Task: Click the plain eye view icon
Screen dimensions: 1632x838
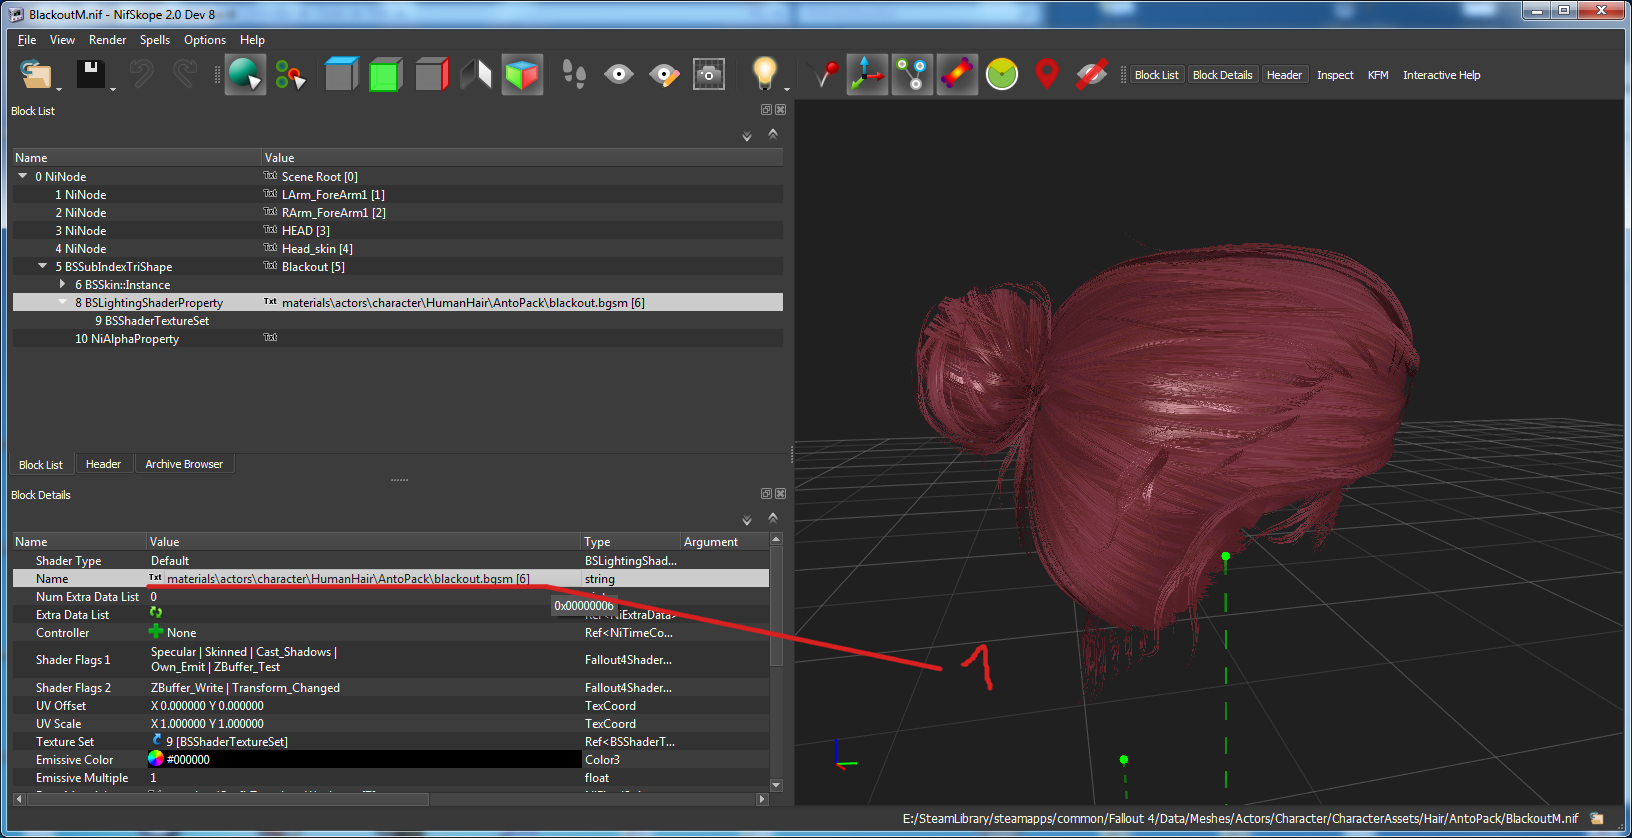Action: [x=619, y=75]
